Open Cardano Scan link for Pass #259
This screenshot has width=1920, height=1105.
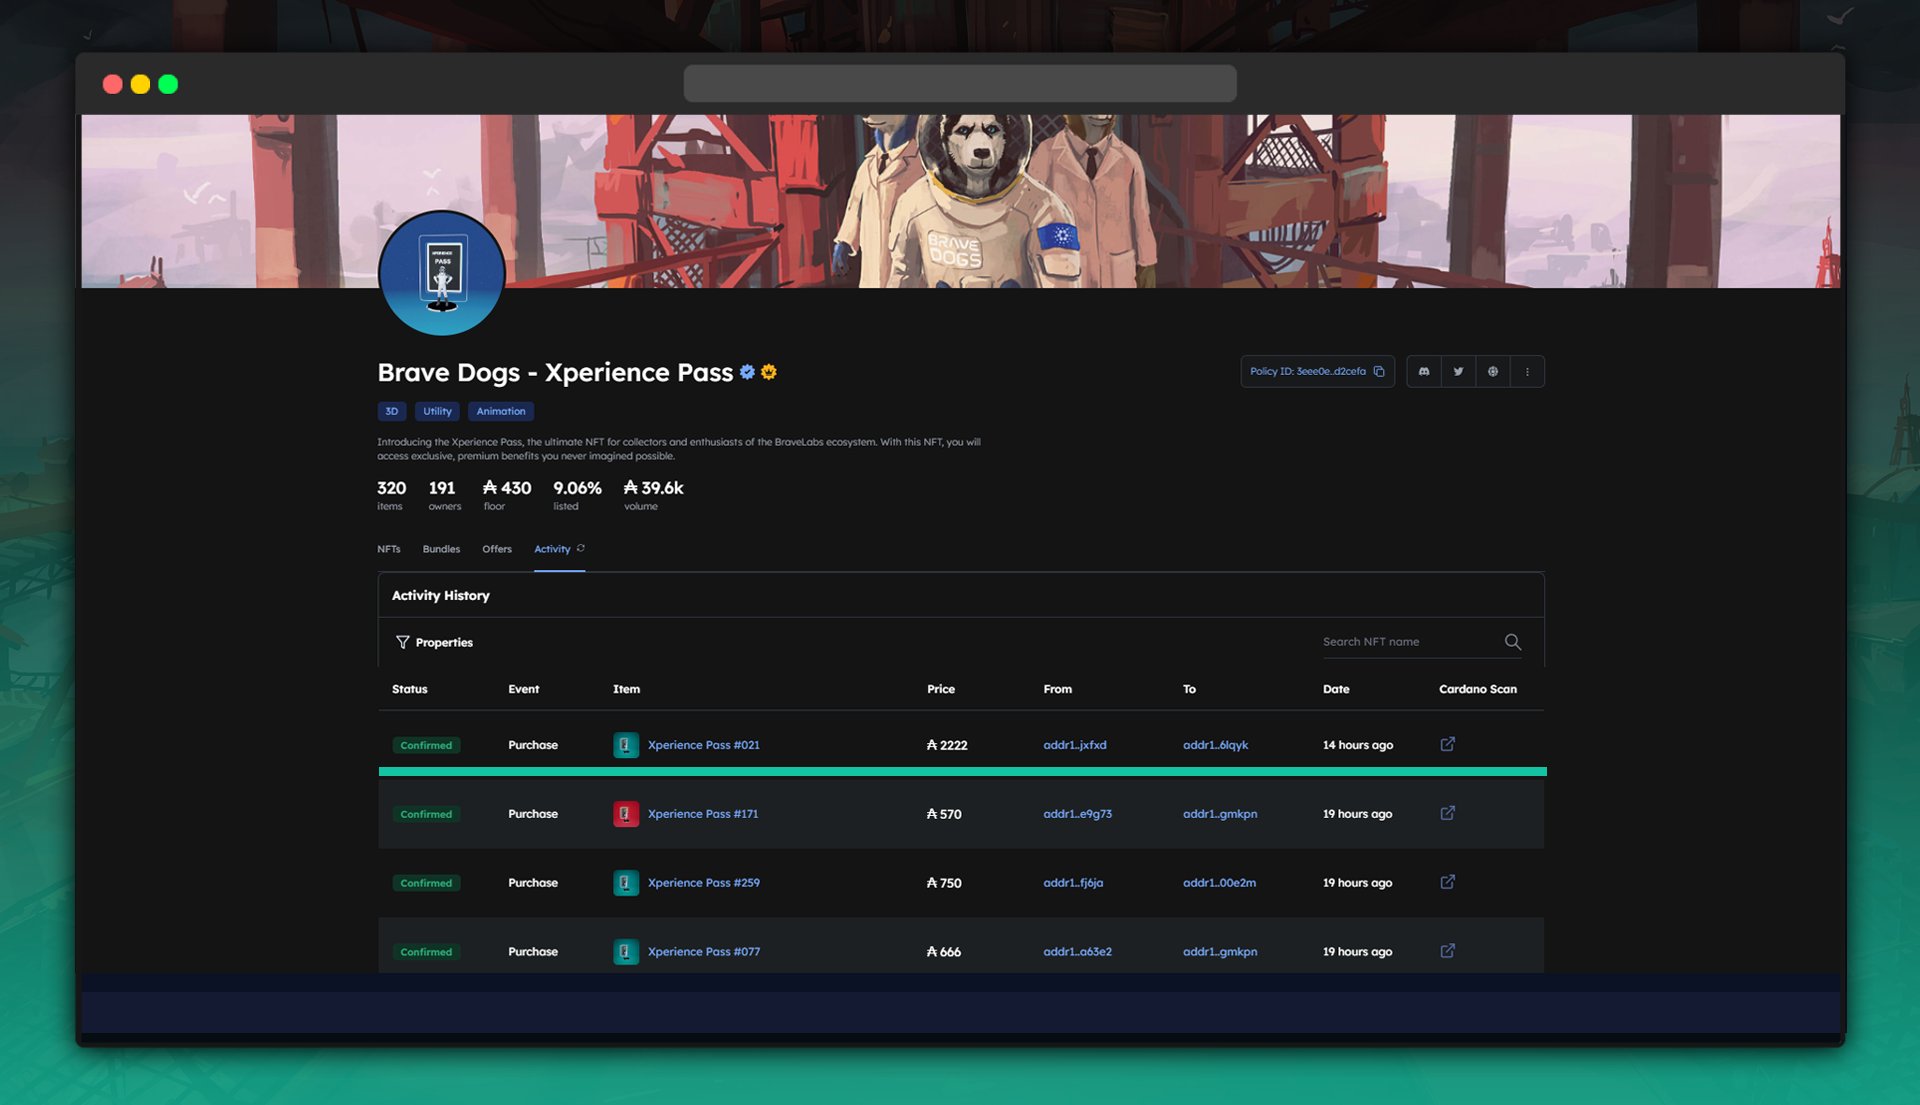[1447, 882]
